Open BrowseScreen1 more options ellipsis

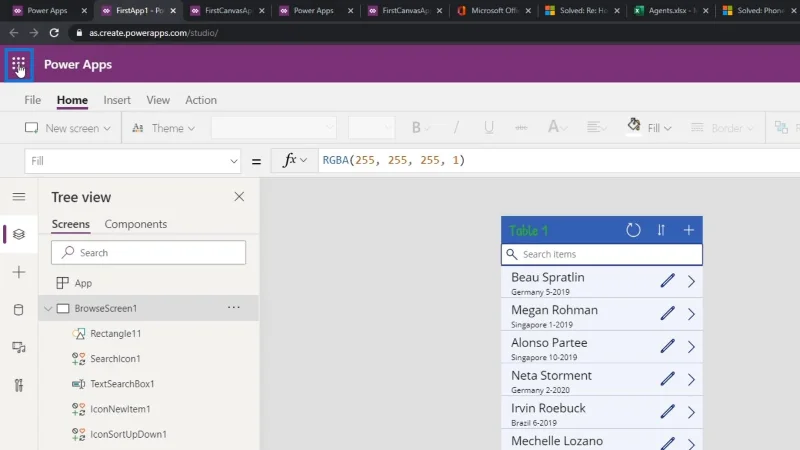tap(234, 307)
